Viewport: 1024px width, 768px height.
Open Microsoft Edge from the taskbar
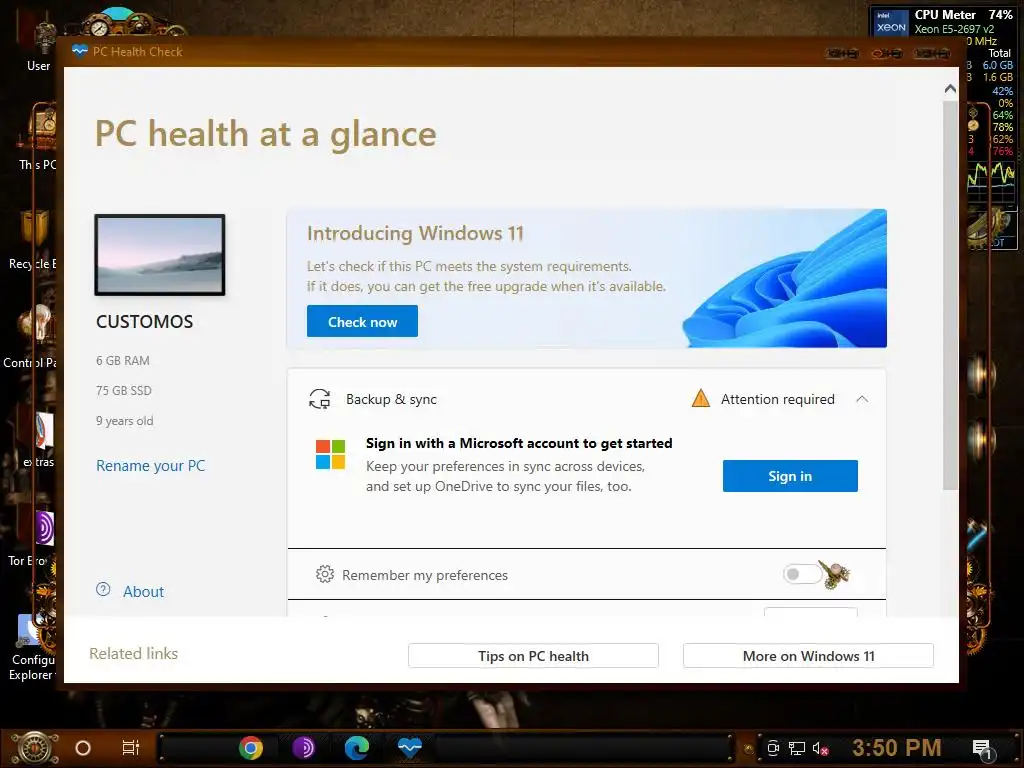(x=357, y=748)
